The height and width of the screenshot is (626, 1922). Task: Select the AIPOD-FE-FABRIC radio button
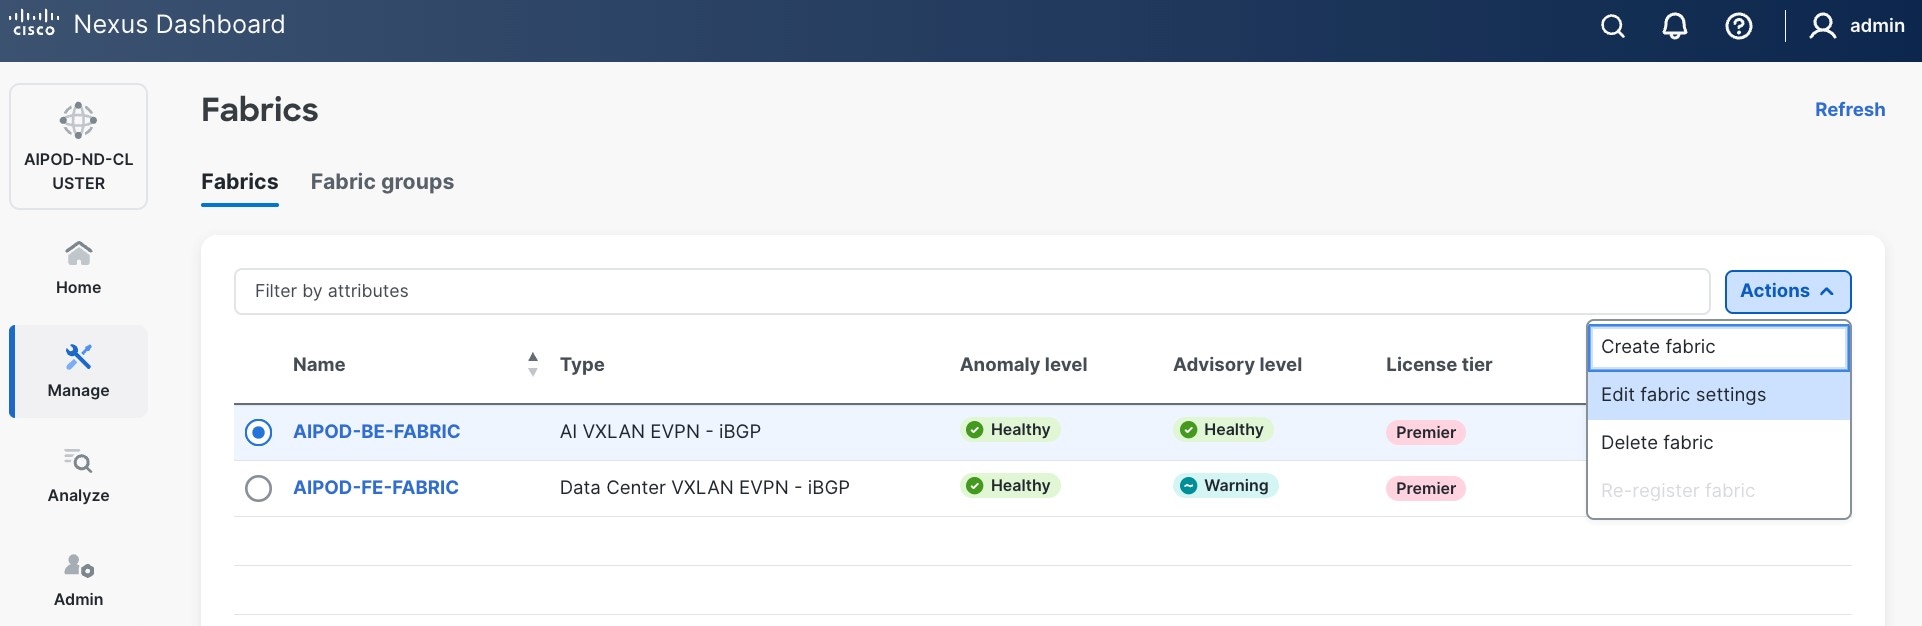[258, 488]
